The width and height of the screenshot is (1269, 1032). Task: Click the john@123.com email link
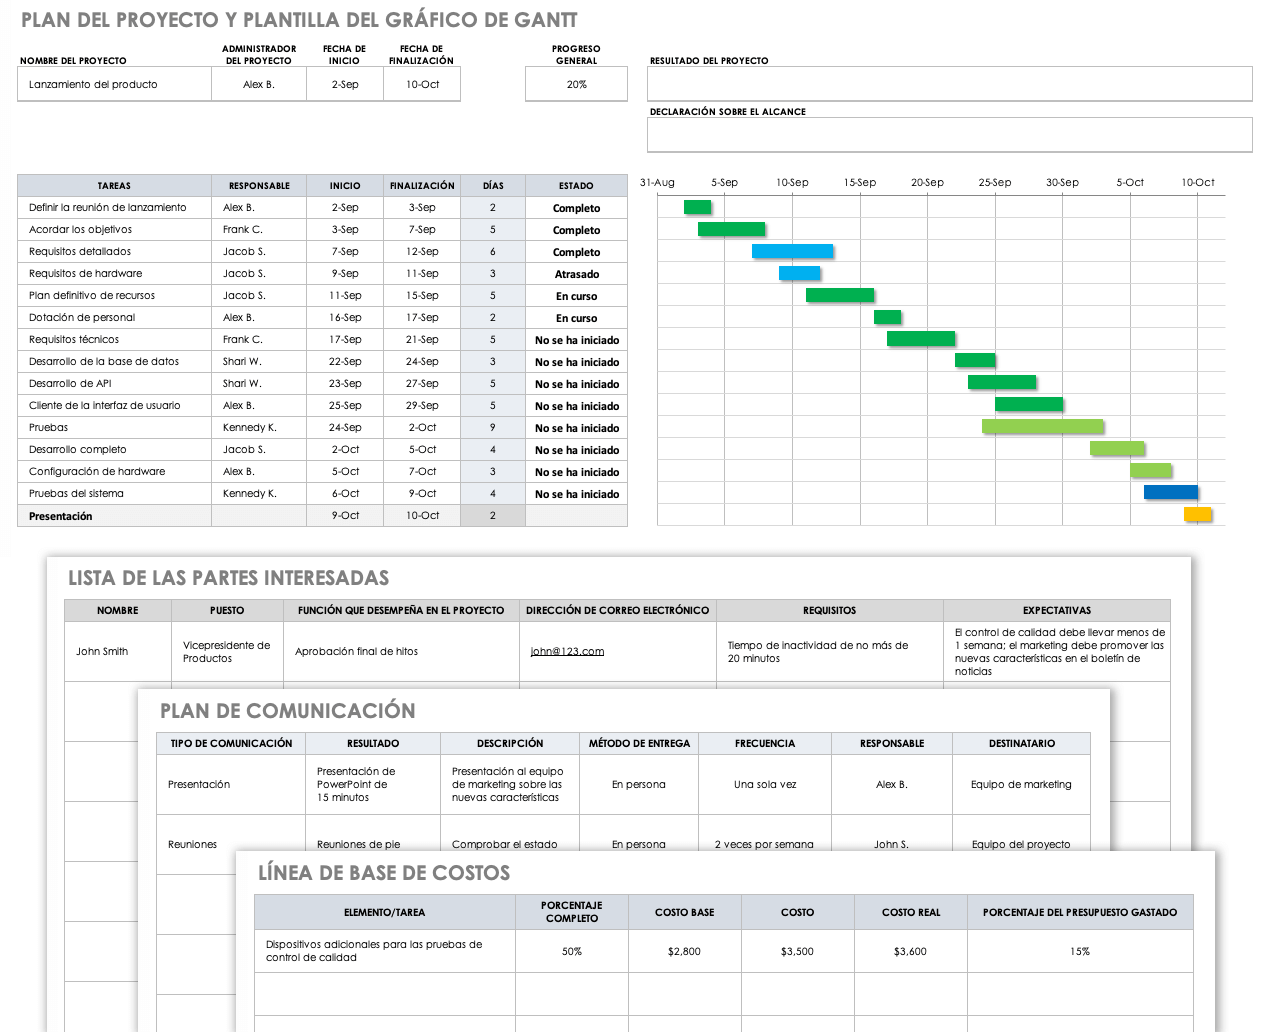tap(567, 651)
